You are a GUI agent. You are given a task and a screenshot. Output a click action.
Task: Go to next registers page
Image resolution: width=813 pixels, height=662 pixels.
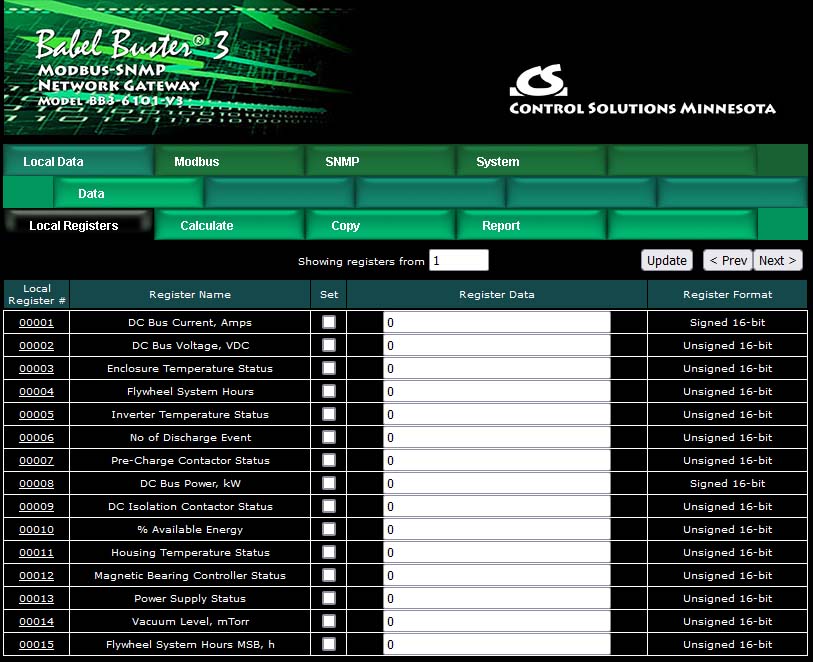tap(777, 260)
